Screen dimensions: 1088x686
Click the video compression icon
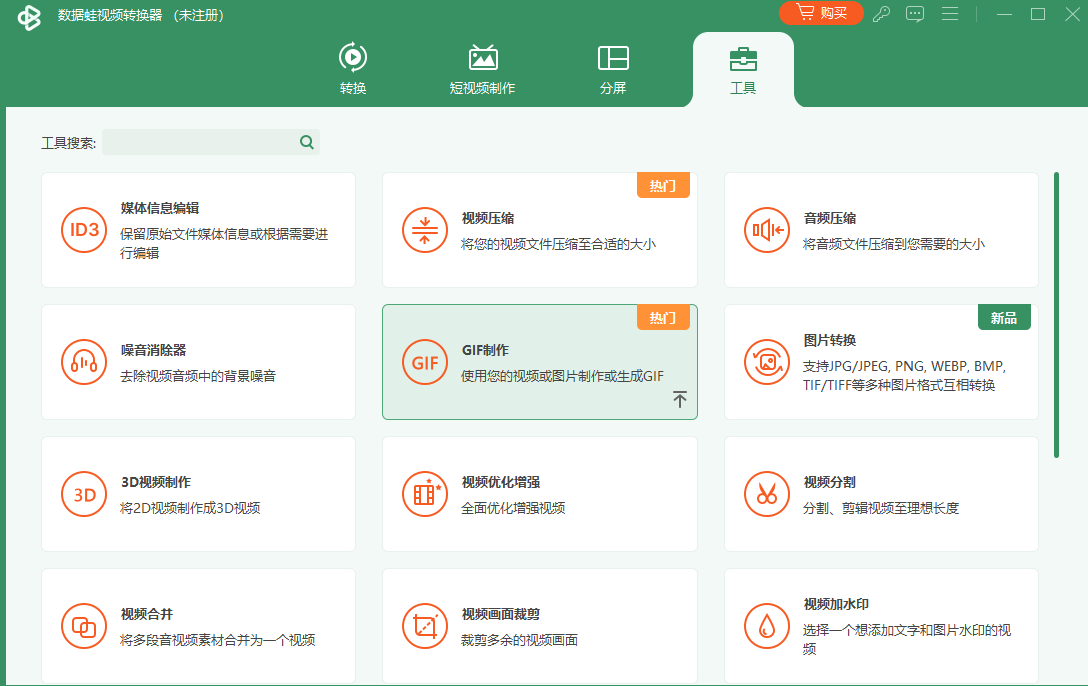[425, 230]
